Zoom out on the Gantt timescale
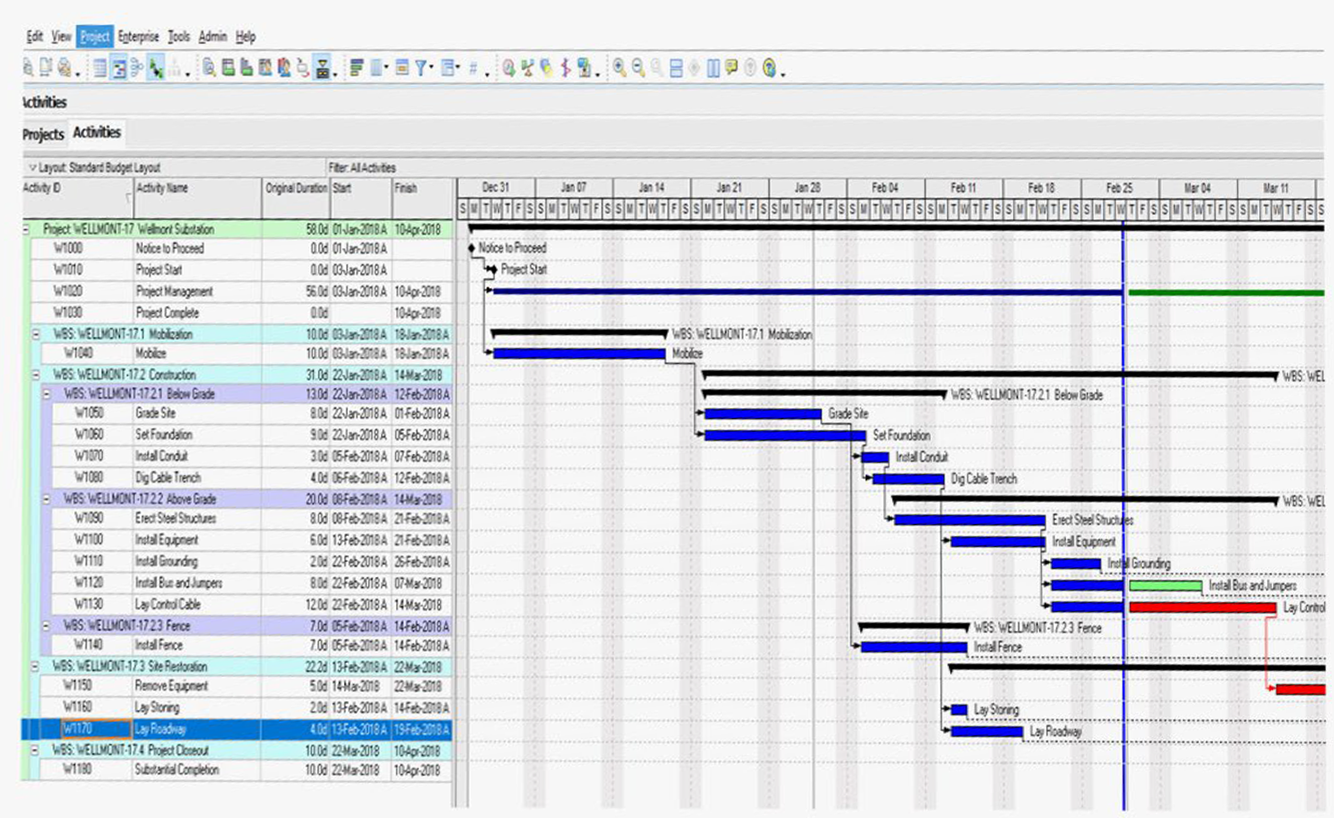Screen dimensions: 1334x818 click(x=639, y=69)
